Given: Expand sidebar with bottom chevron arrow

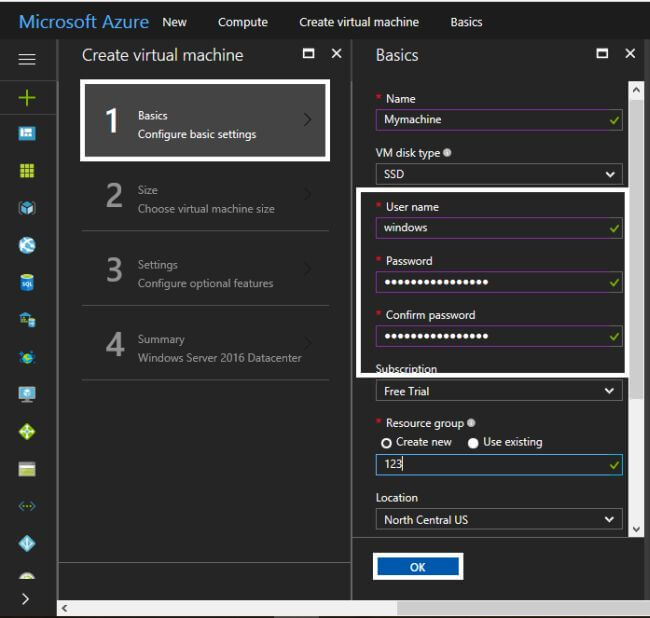Looking at the screenshot, I should click(26, 599).
